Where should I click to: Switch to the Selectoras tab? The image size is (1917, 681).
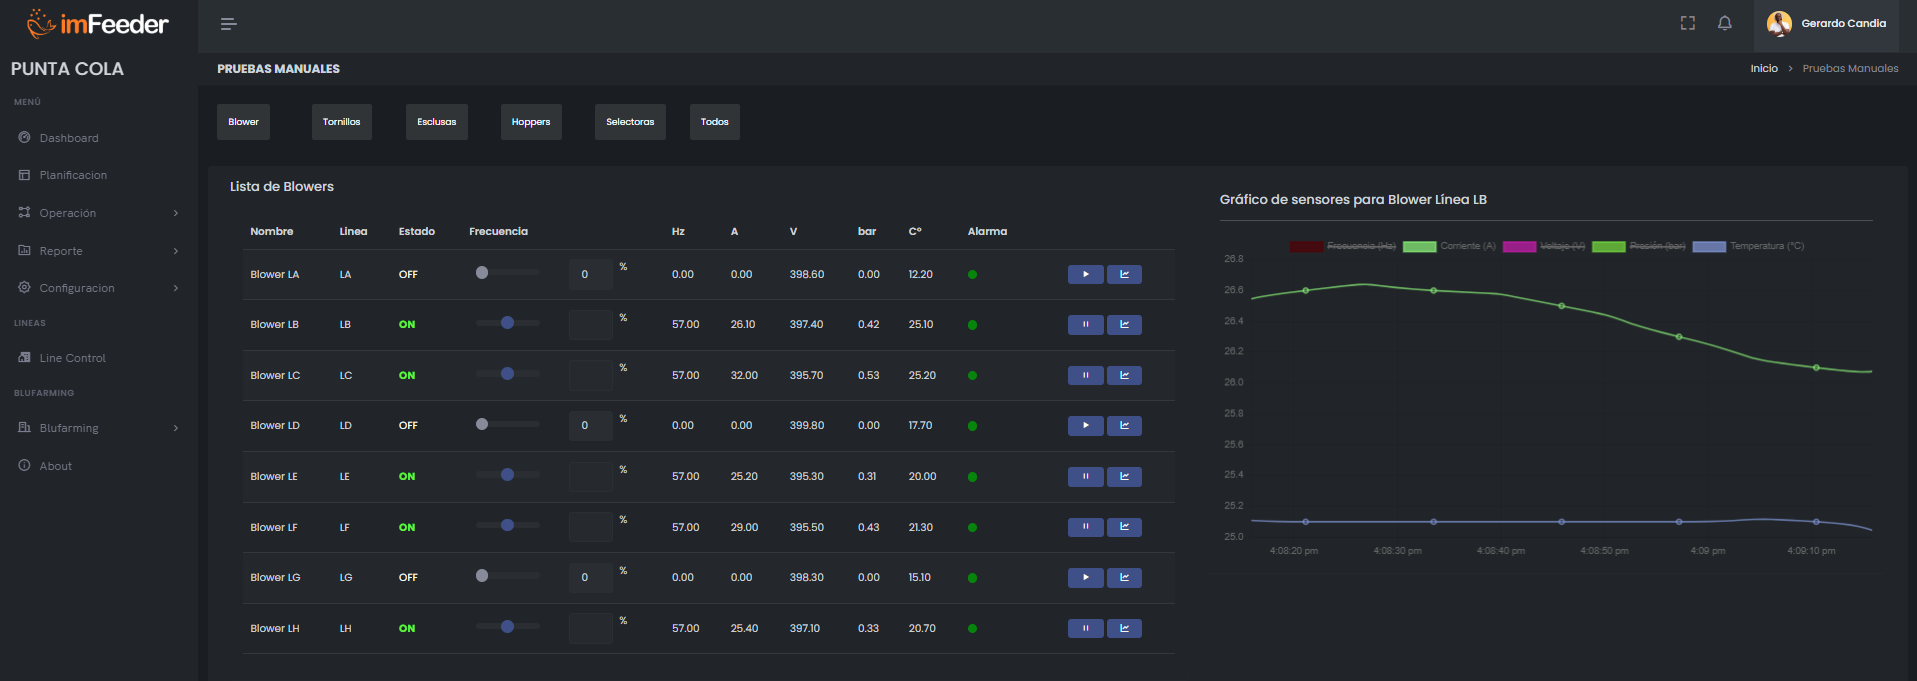[630, 122]
